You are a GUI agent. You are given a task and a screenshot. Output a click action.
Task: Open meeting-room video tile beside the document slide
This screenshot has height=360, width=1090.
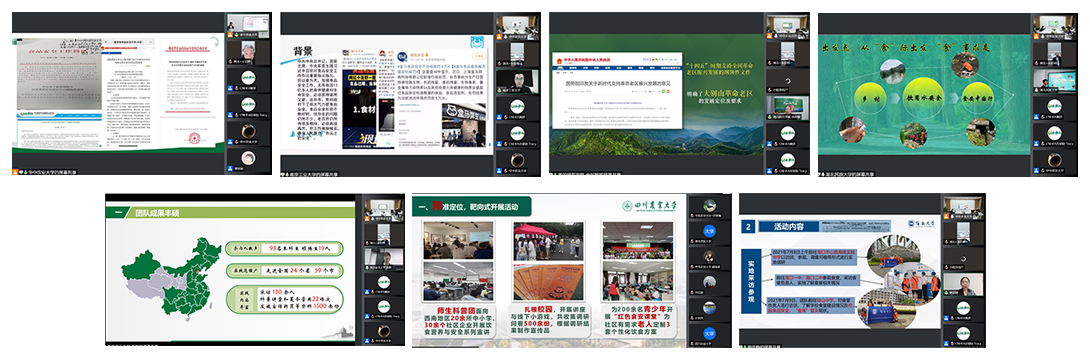click(249, 26)
